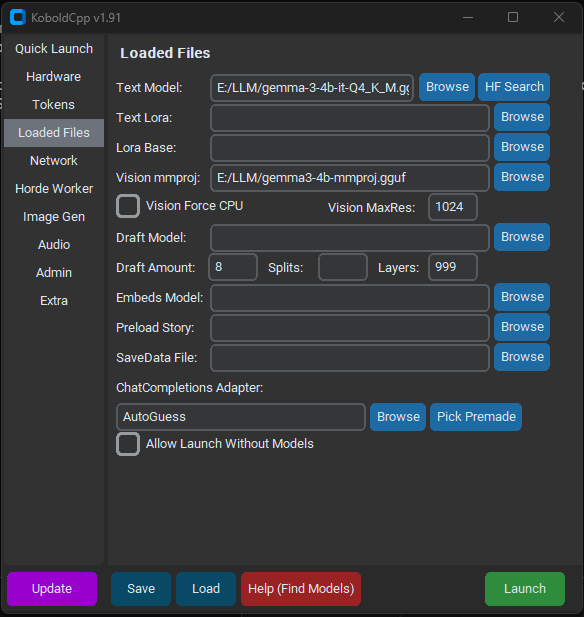Click the Text Model path field
This screenshot has width=584, height=617.
click(x=312, y=88)
